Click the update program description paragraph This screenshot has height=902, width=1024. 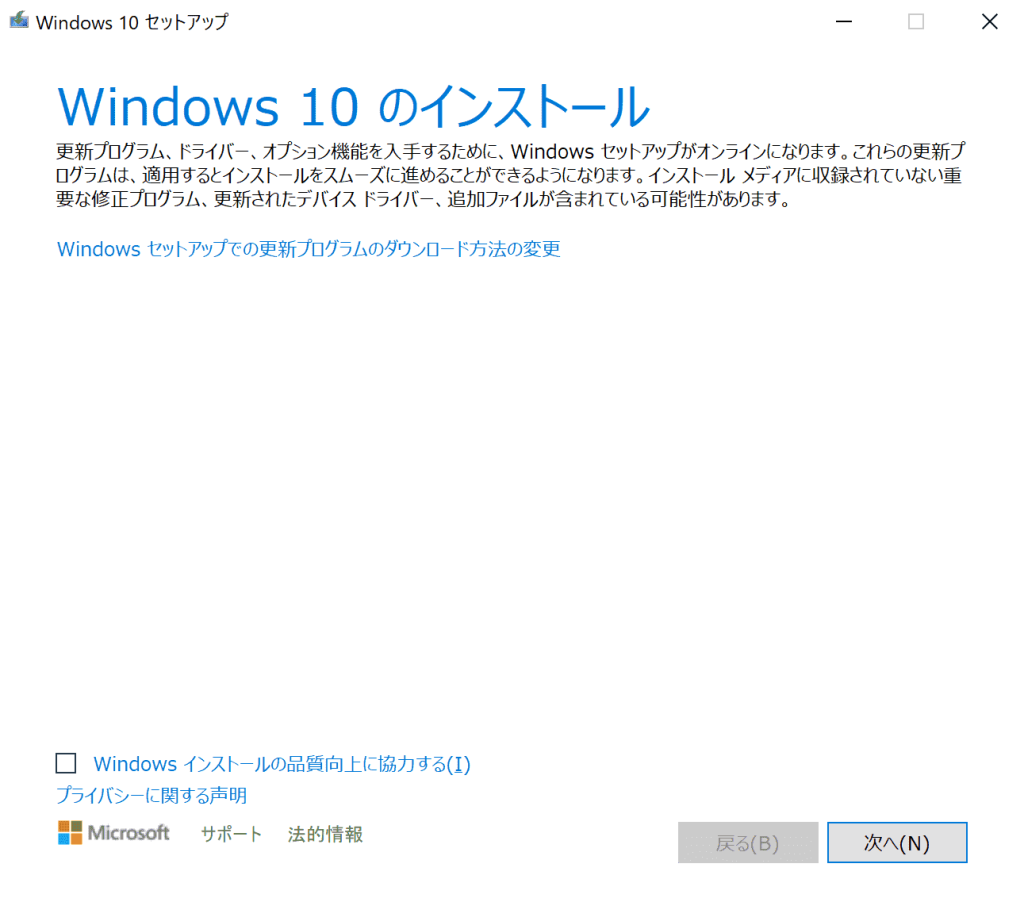pyautogui.click(x=500, y=180)
